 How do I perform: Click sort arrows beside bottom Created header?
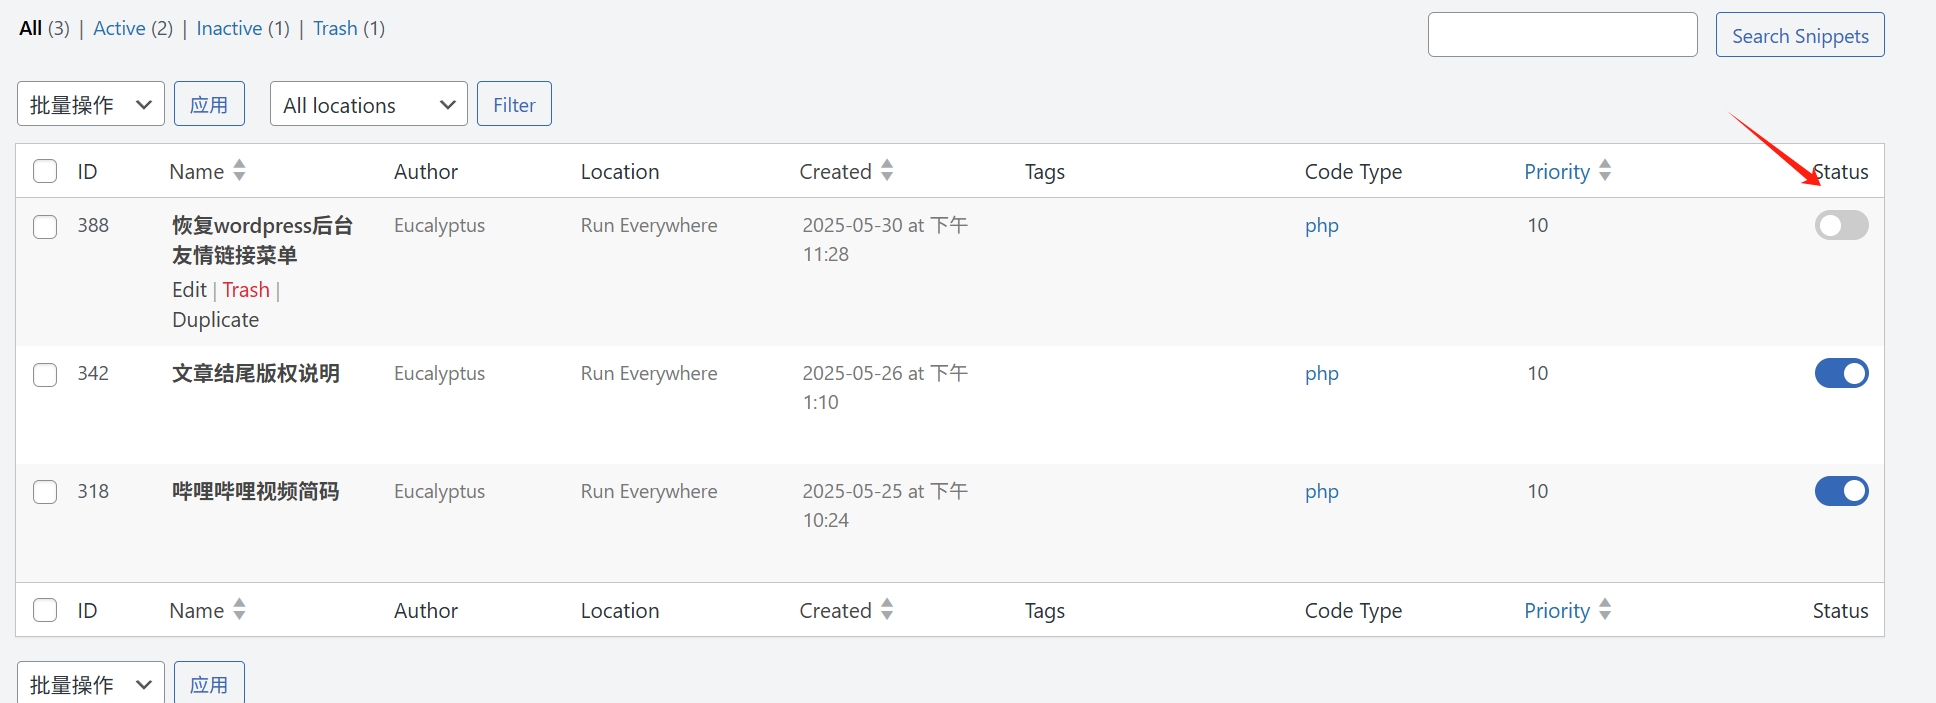coord(887,610)
